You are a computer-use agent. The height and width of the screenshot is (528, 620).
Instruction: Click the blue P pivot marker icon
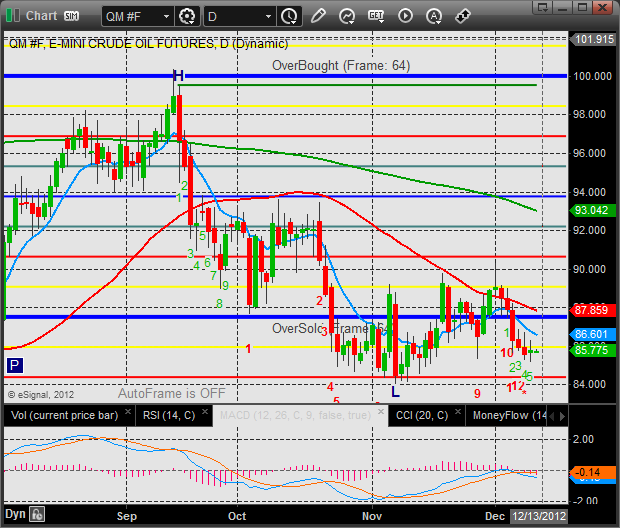point(15,365)
